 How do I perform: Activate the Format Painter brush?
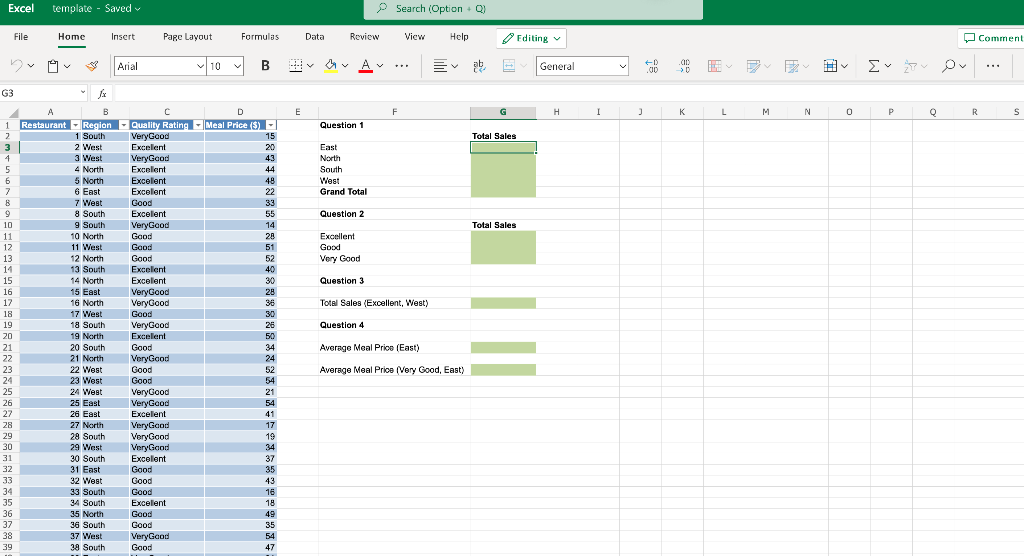(92, 66)
